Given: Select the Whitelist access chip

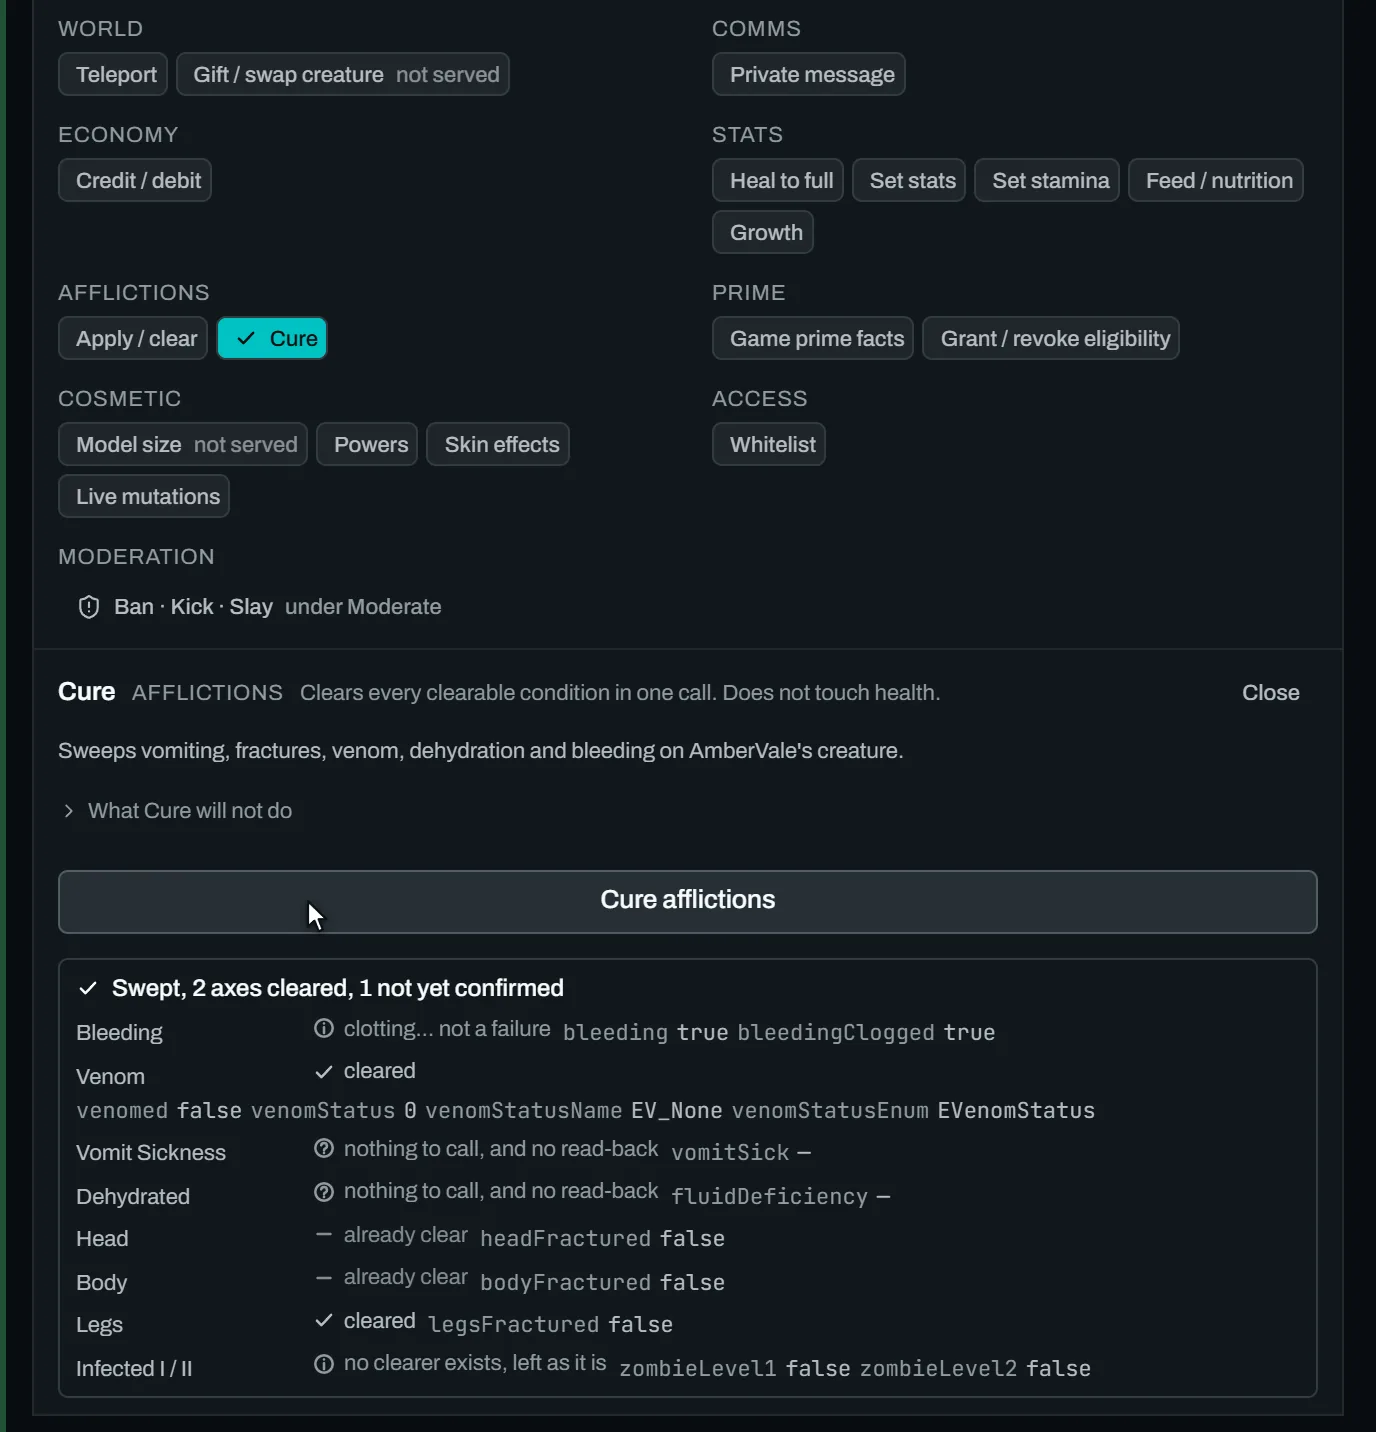Looking at the screenshot, I should [769, 444].
